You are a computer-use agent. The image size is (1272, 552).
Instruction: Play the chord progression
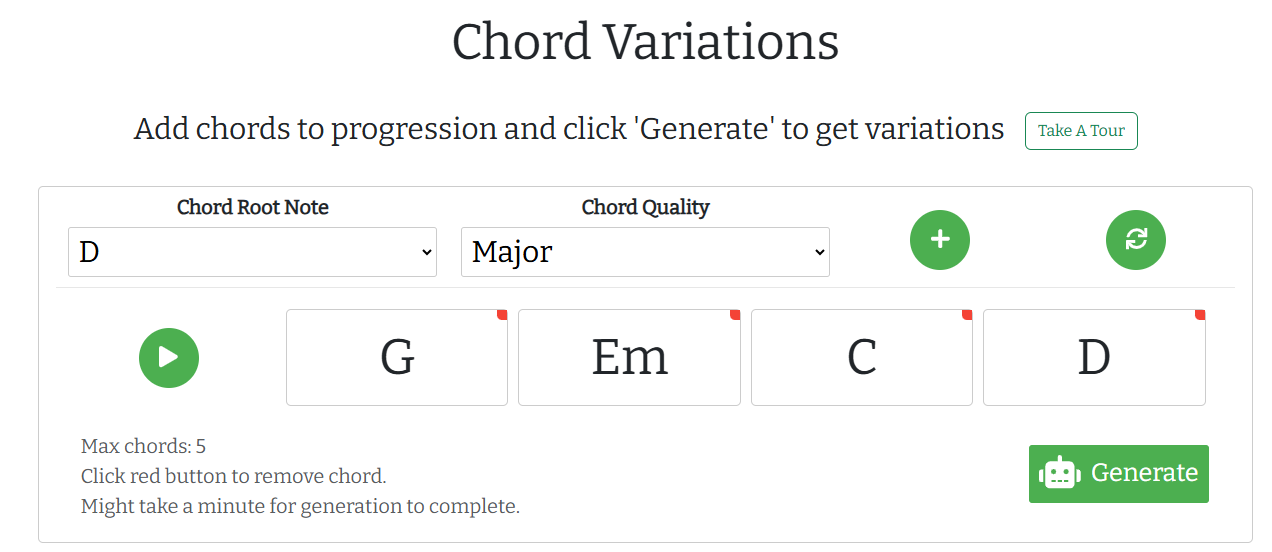tap(169, 357)
